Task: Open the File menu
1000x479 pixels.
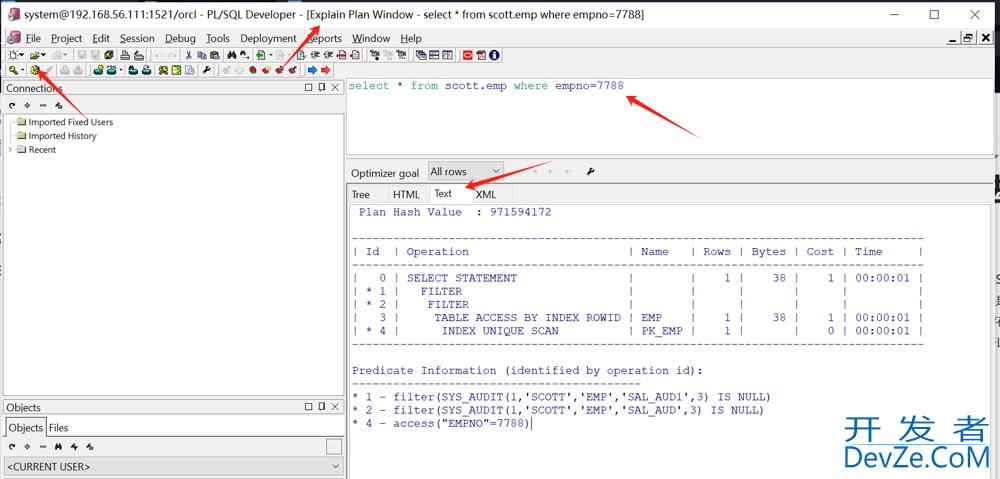Action: (33, 38)
